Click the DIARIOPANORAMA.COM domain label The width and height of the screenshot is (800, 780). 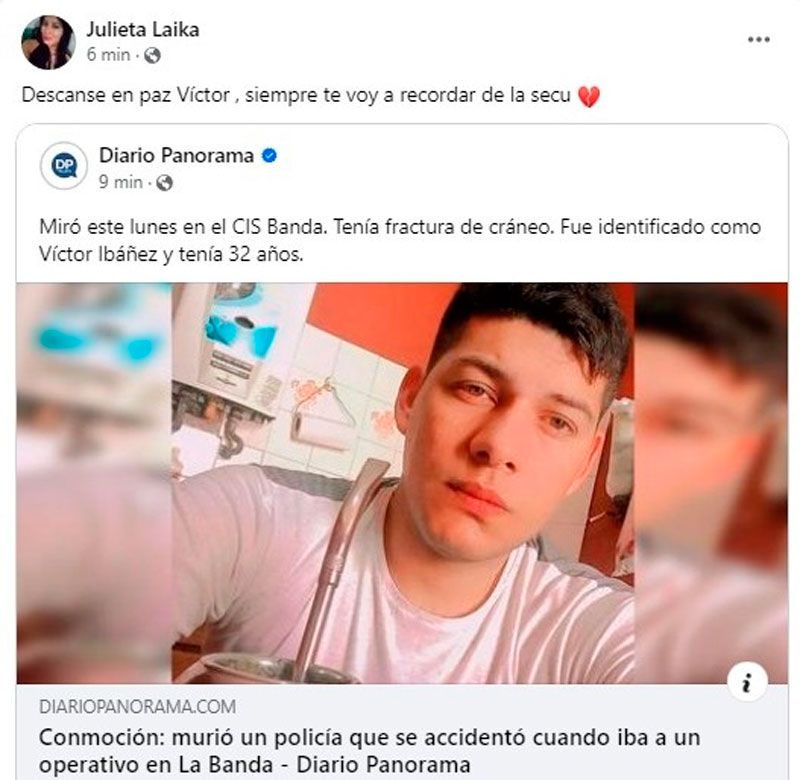coord(137,707)
